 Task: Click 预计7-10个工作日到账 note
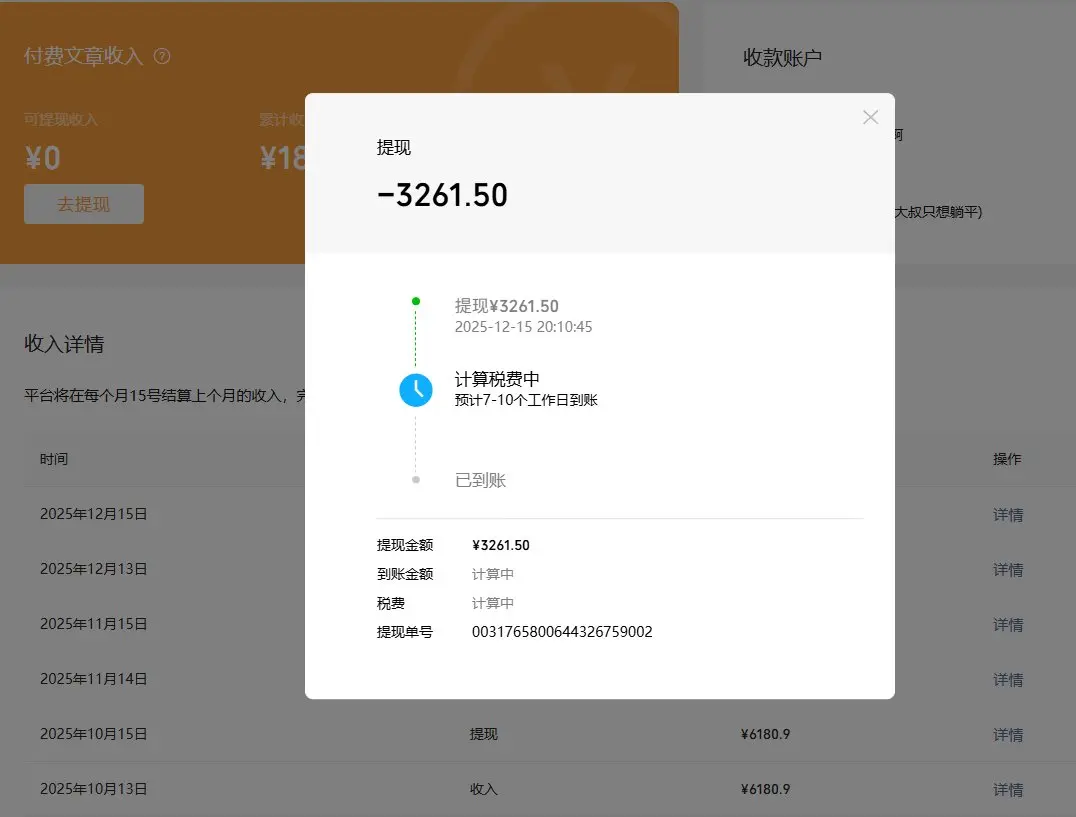click(x=526, y=400)
